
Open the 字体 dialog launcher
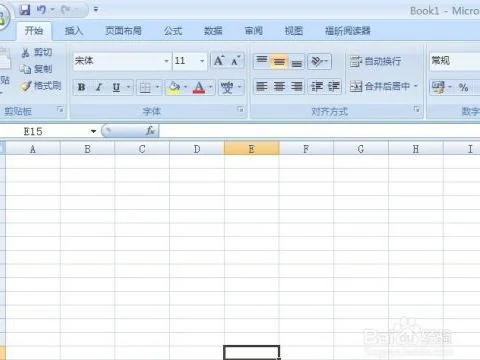[240, 109]
